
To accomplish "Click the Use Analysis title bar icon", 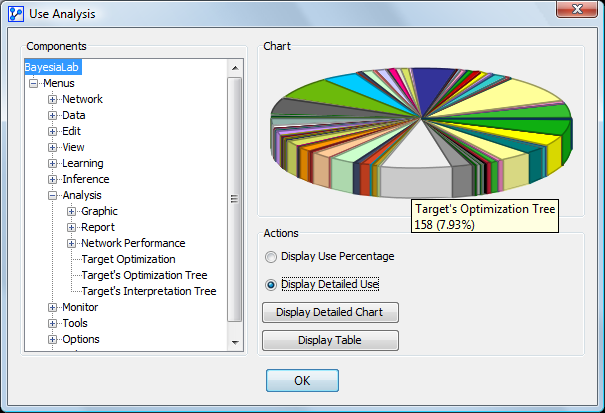I will pyautogui.click(x=16, y=12).
